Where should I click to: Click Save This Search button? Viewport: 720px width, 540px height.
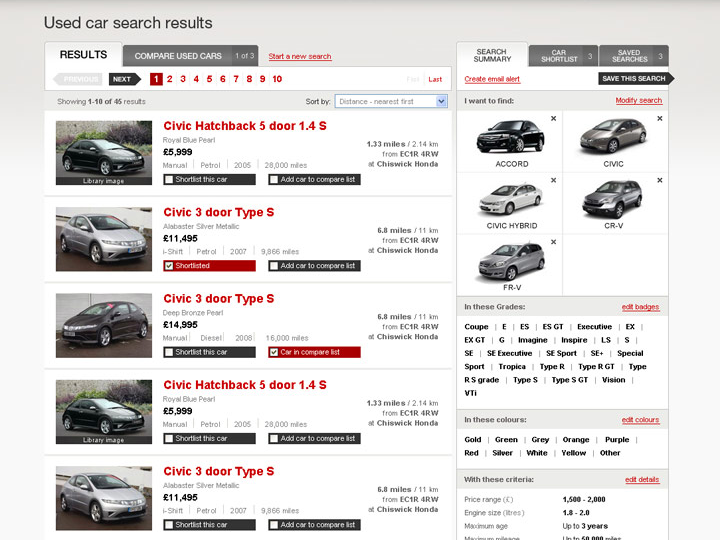click(635, 79)
